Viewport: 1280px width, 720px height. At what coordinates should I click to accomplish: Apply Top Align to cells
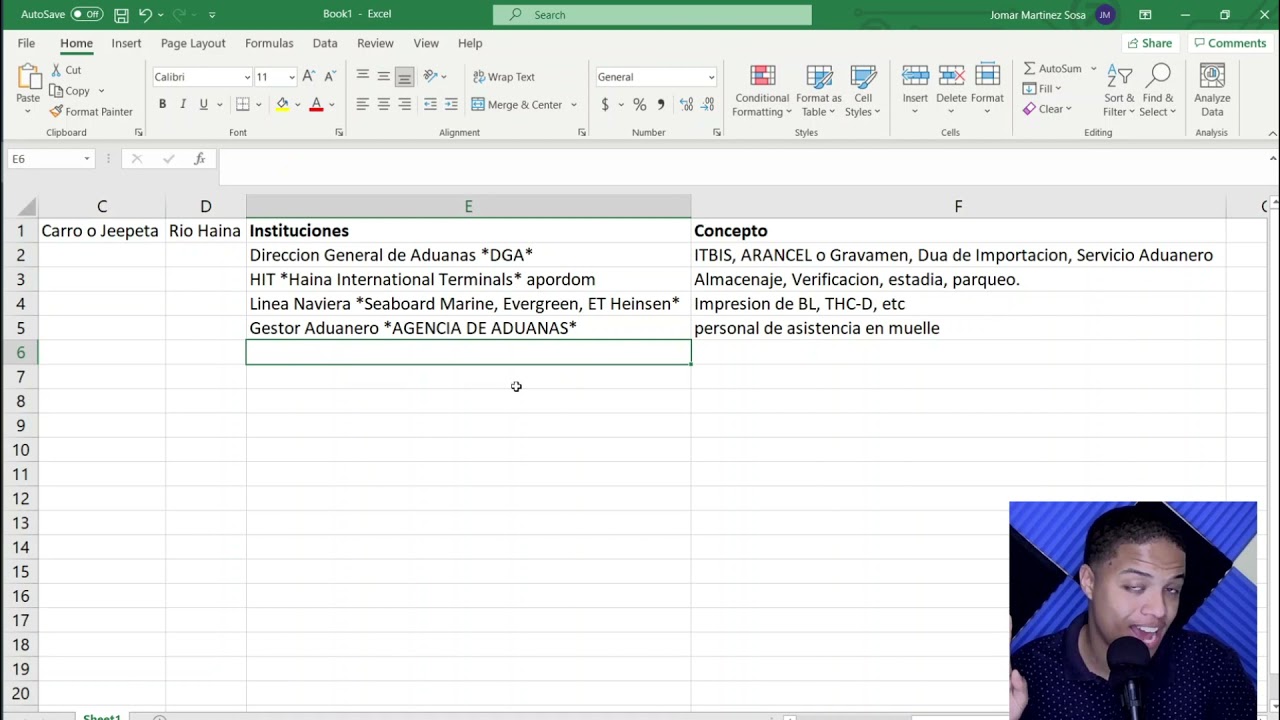[362, 77]
